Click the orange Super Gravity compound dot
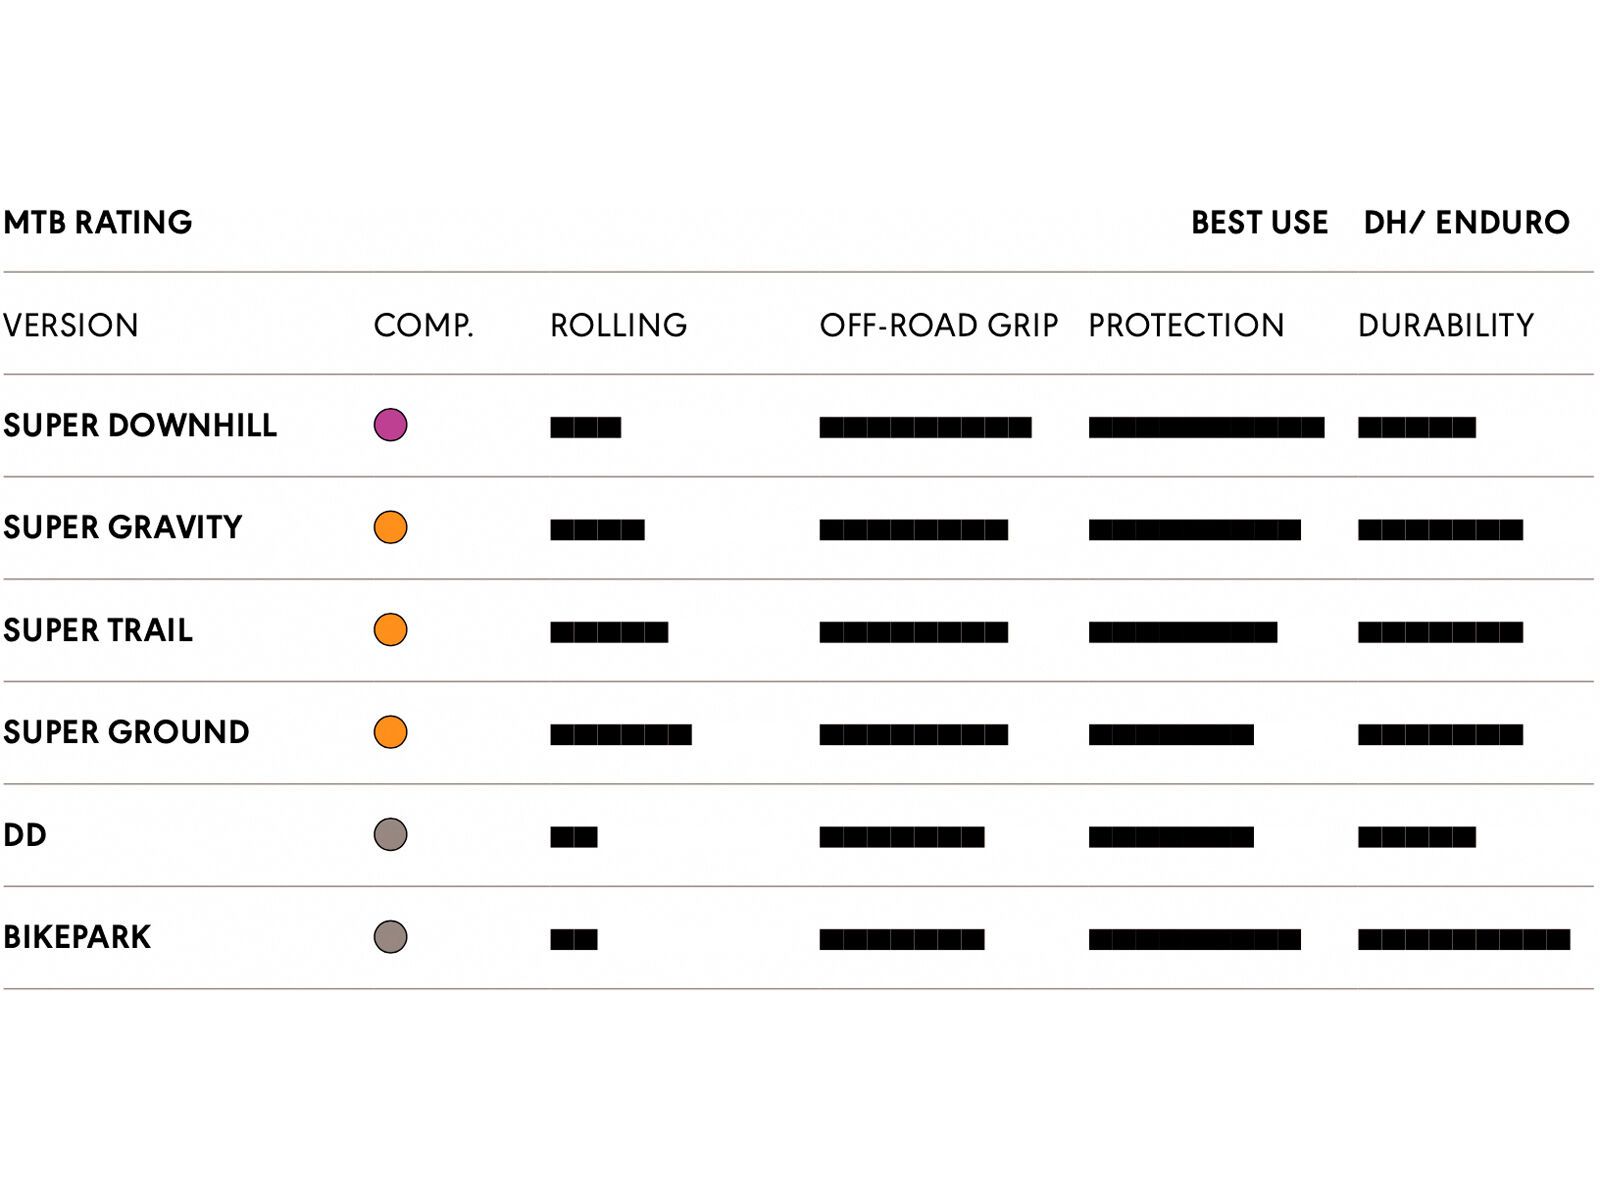Image resolution: width=1600 pixels, height=1200 pixels. (x=390, y=527)
